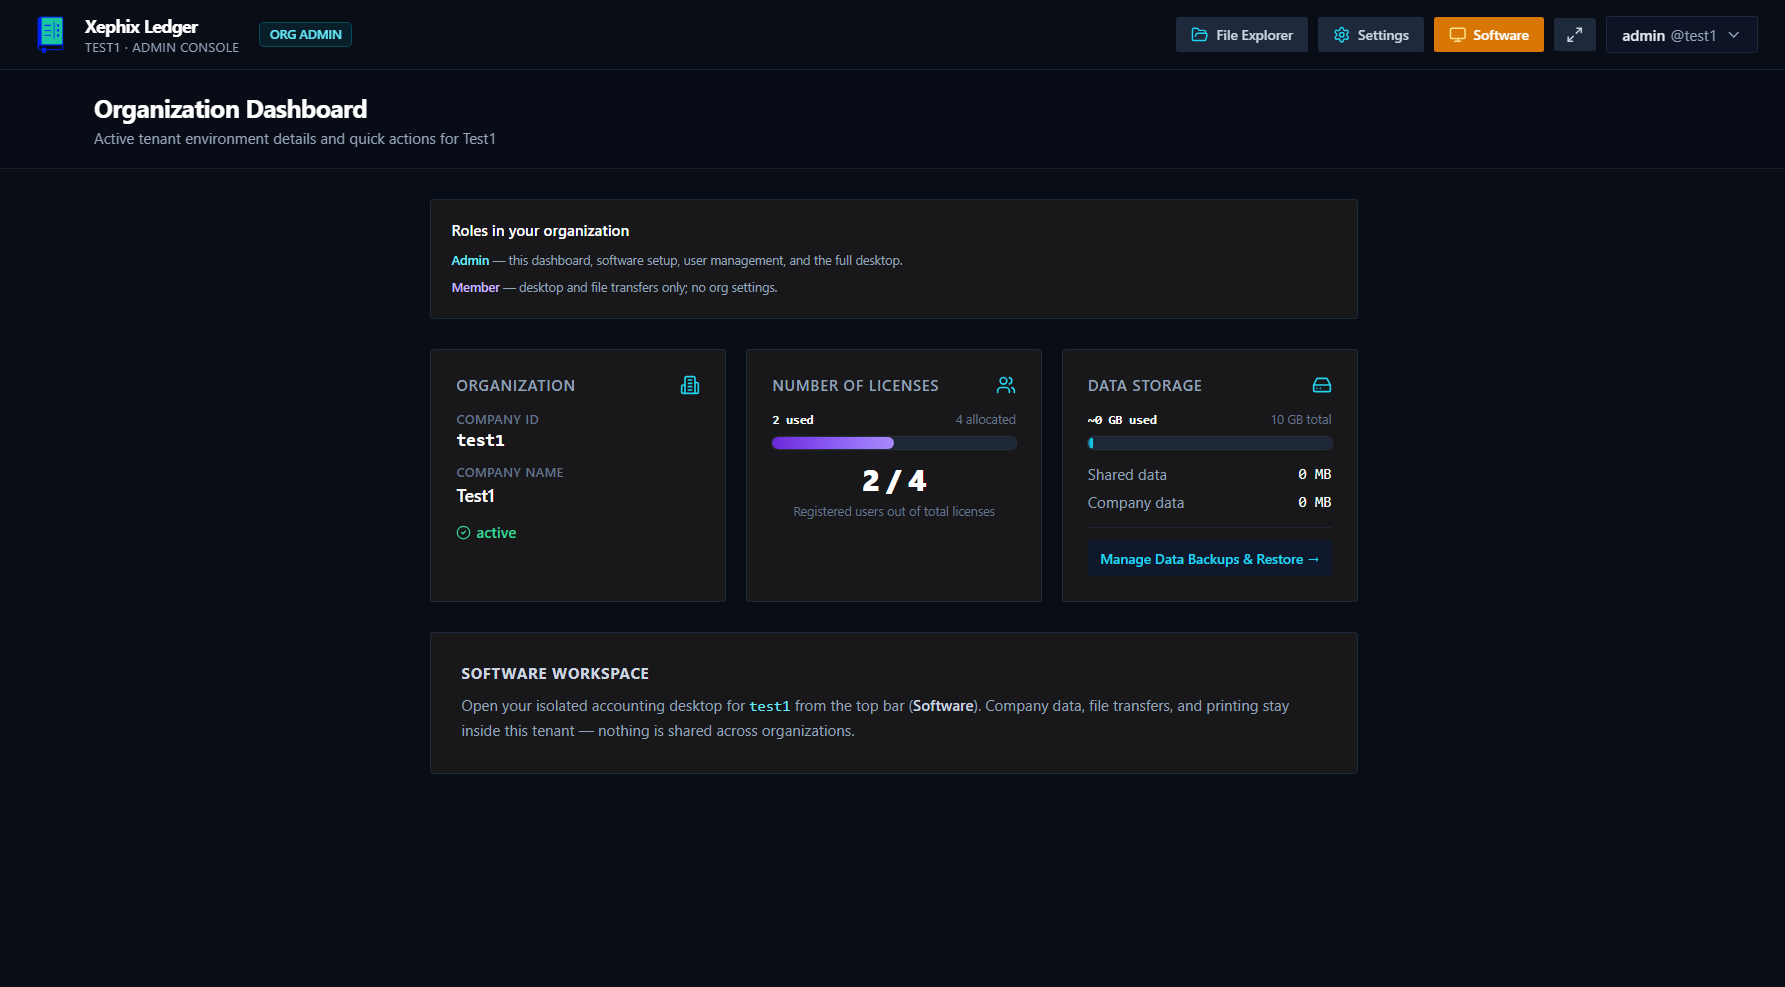Launch the Software desktop button
Image resolution: width=1785 pixels, height=987 pixels.
point(1488,35)
